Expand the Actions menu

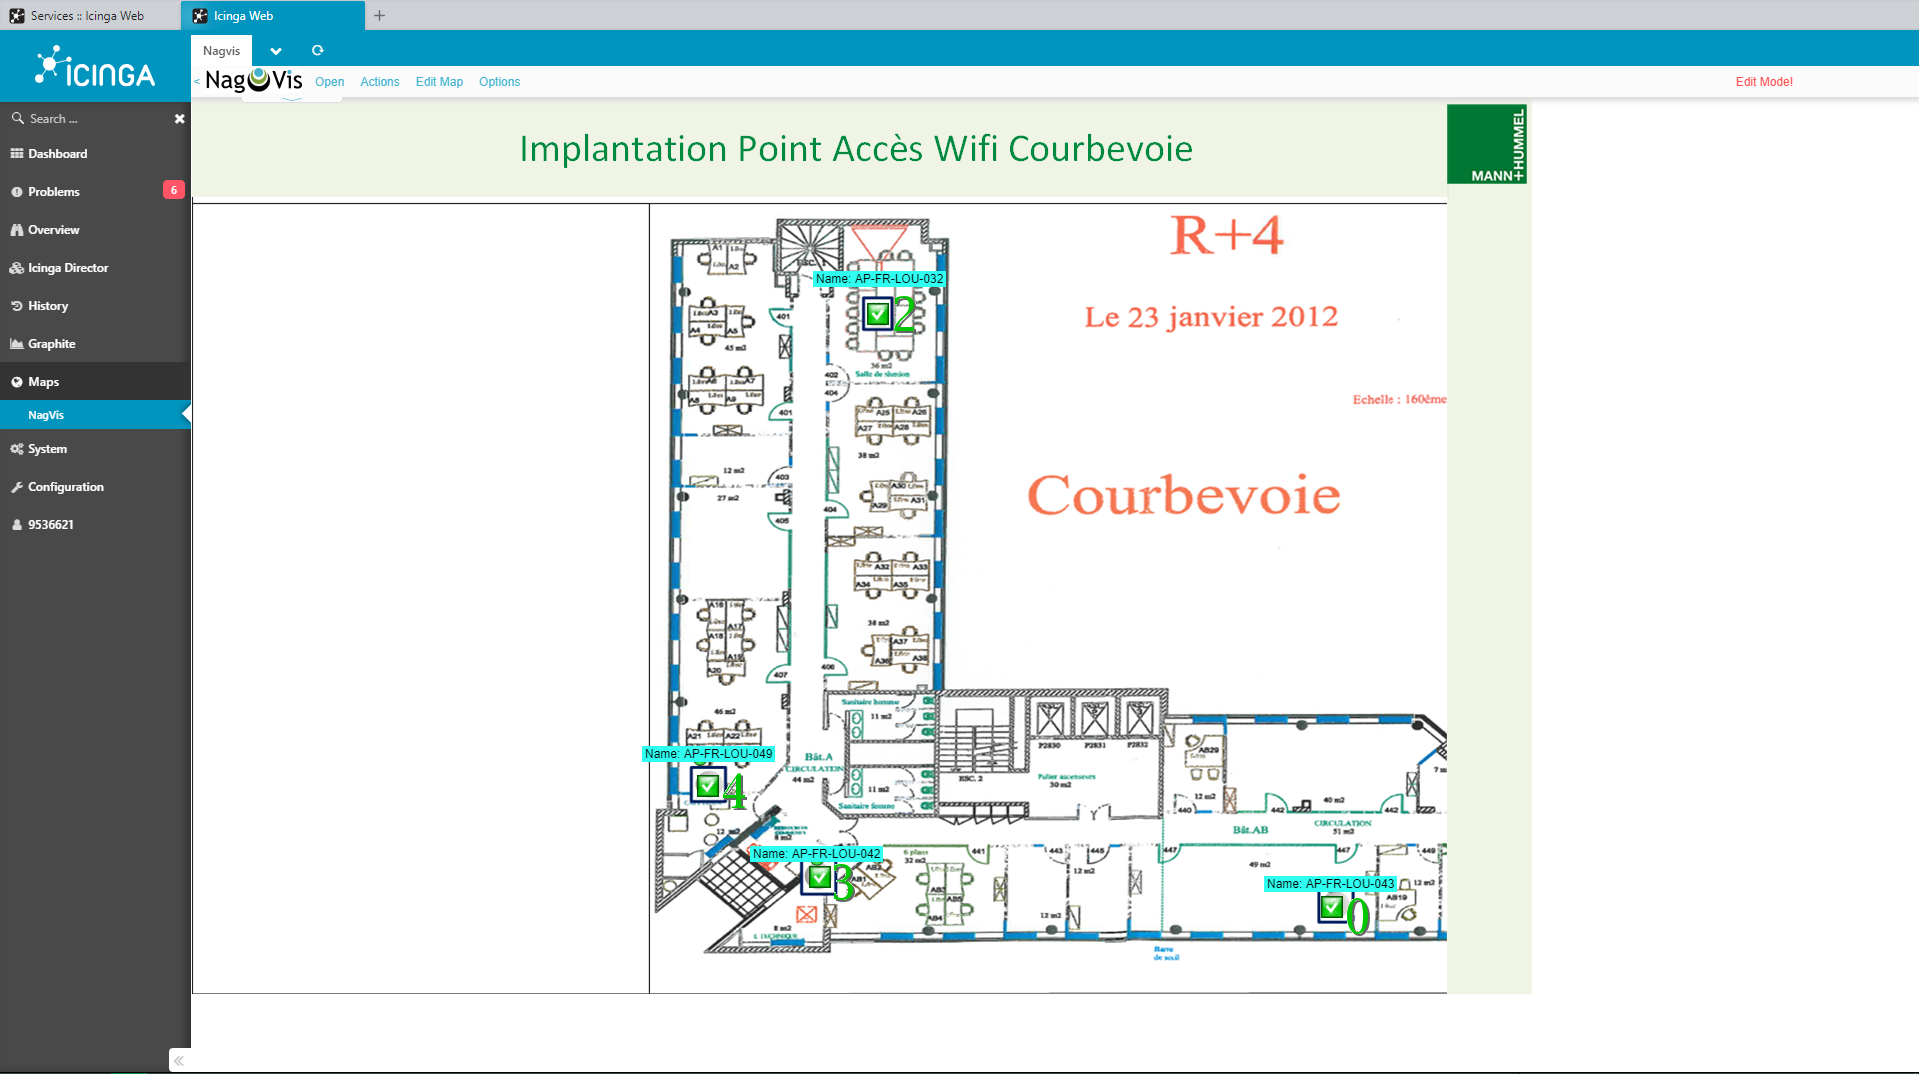[379, 82]
